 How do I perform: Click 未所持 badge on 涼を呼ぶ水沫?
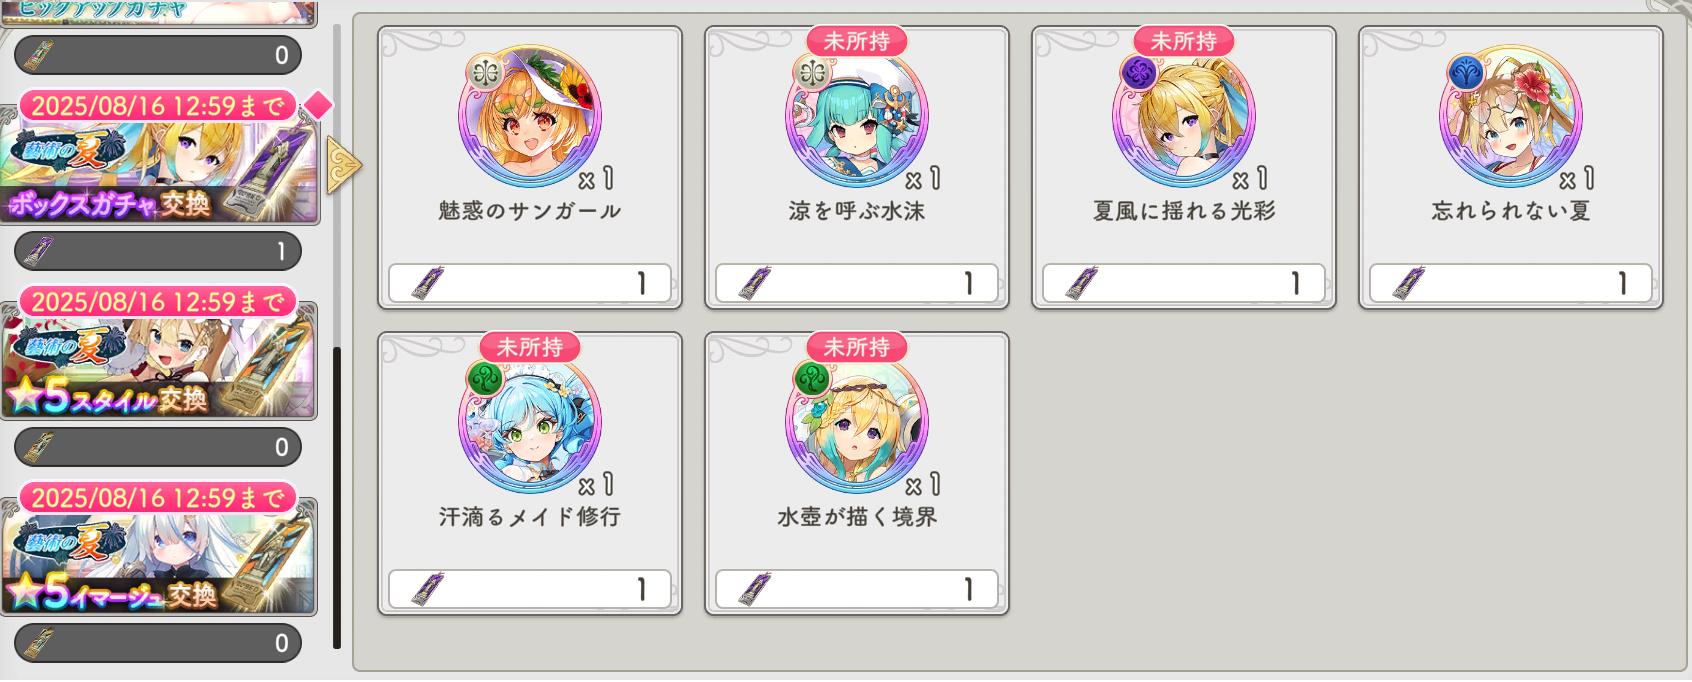(x=856, y=41)
